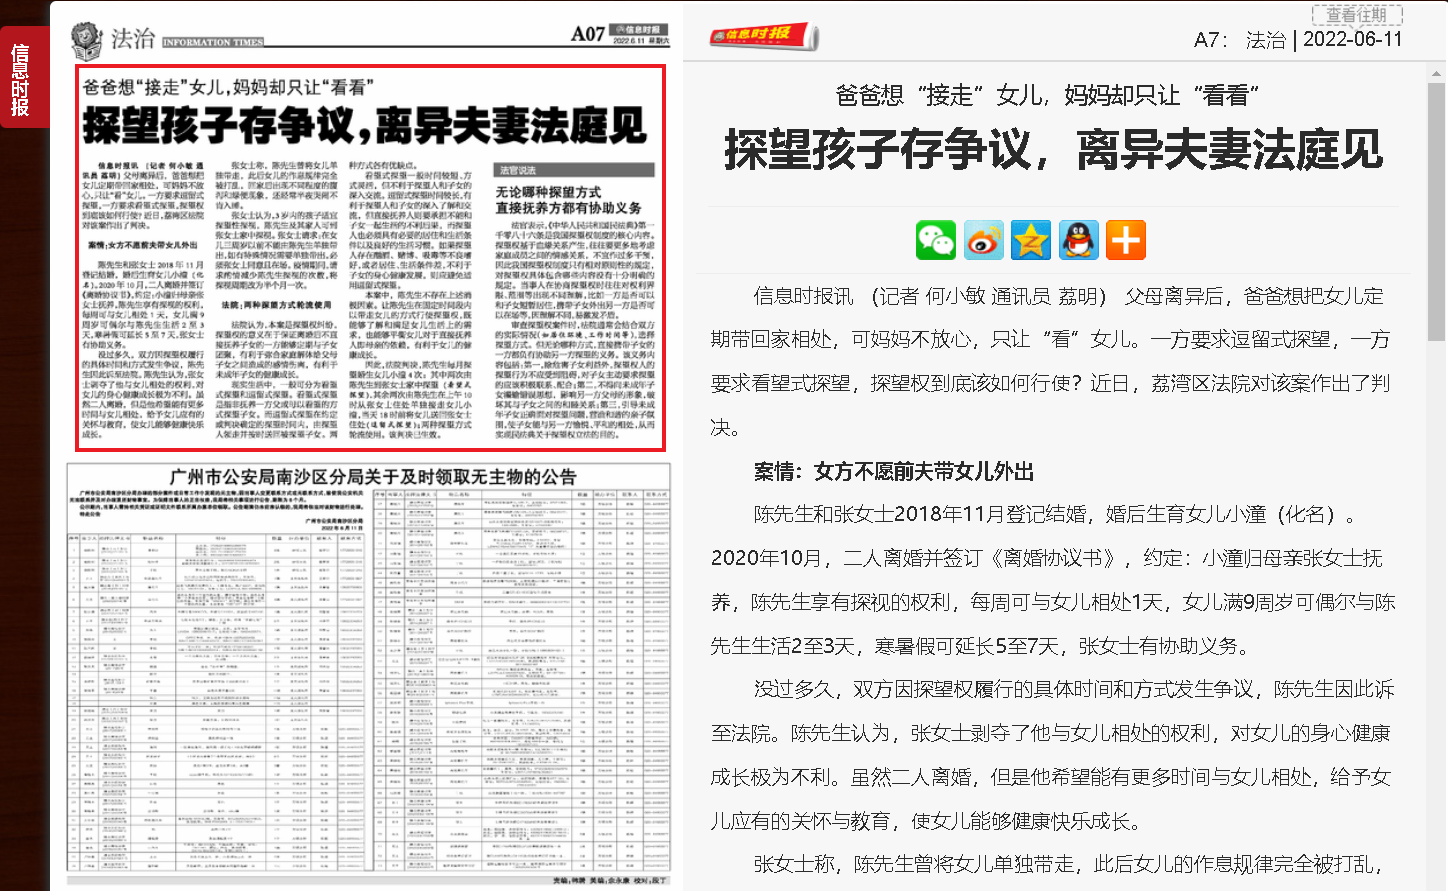This screenshot has height=891, width=1448.
Task: Open the 广州市公安局南沙区分局 notice on the page
Action: [371, 672]
